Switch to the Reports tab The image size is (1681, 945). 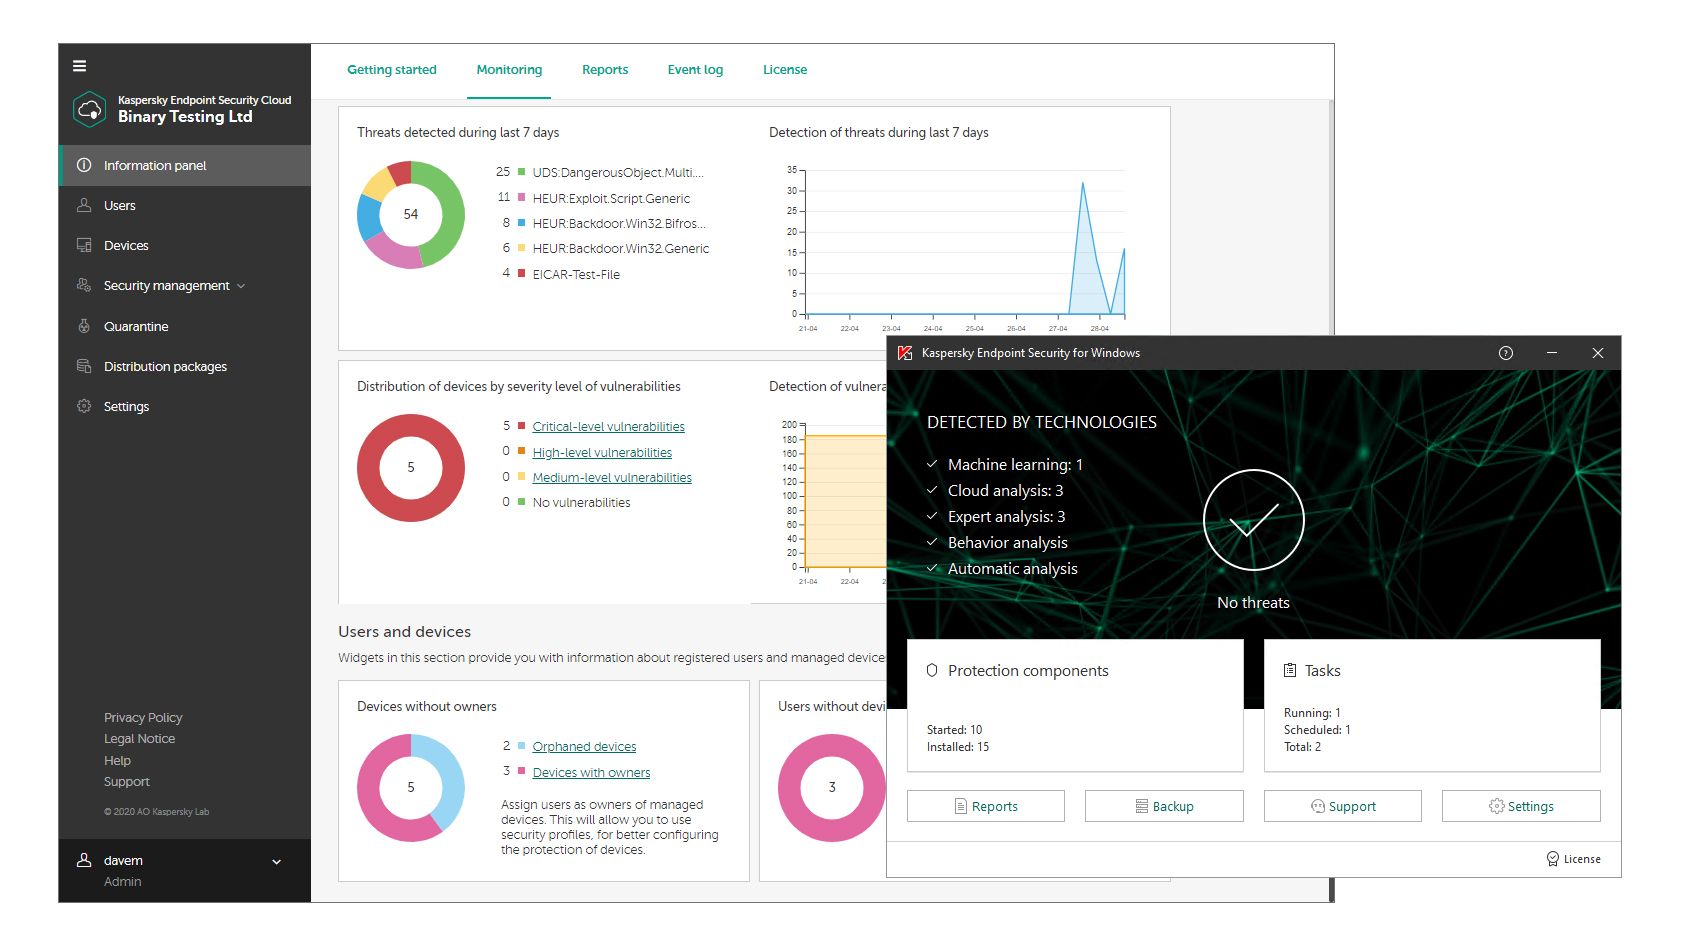tap(605, 70)
